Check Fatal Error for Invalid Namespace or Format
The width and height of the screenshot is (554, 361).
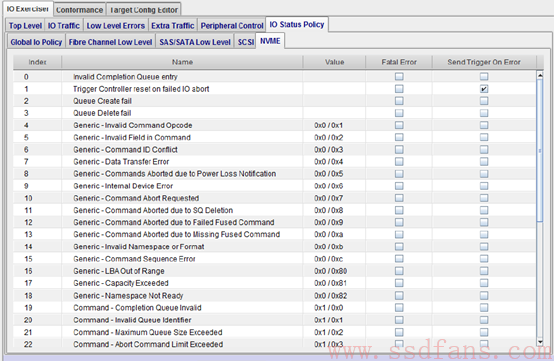399,247
